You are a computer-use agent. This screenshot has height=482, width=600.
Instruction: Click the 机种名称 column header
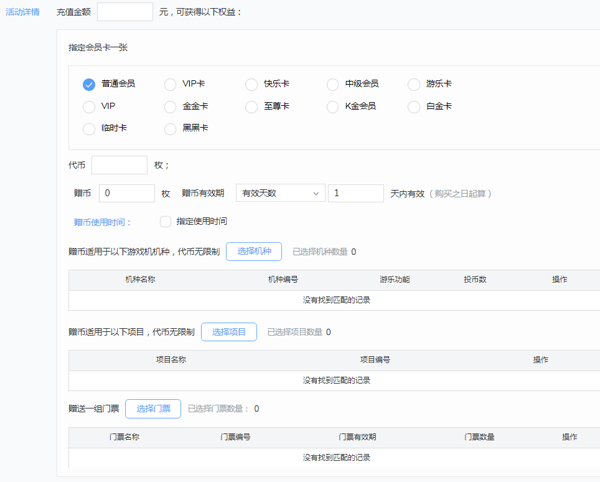[x=140, y=280]
